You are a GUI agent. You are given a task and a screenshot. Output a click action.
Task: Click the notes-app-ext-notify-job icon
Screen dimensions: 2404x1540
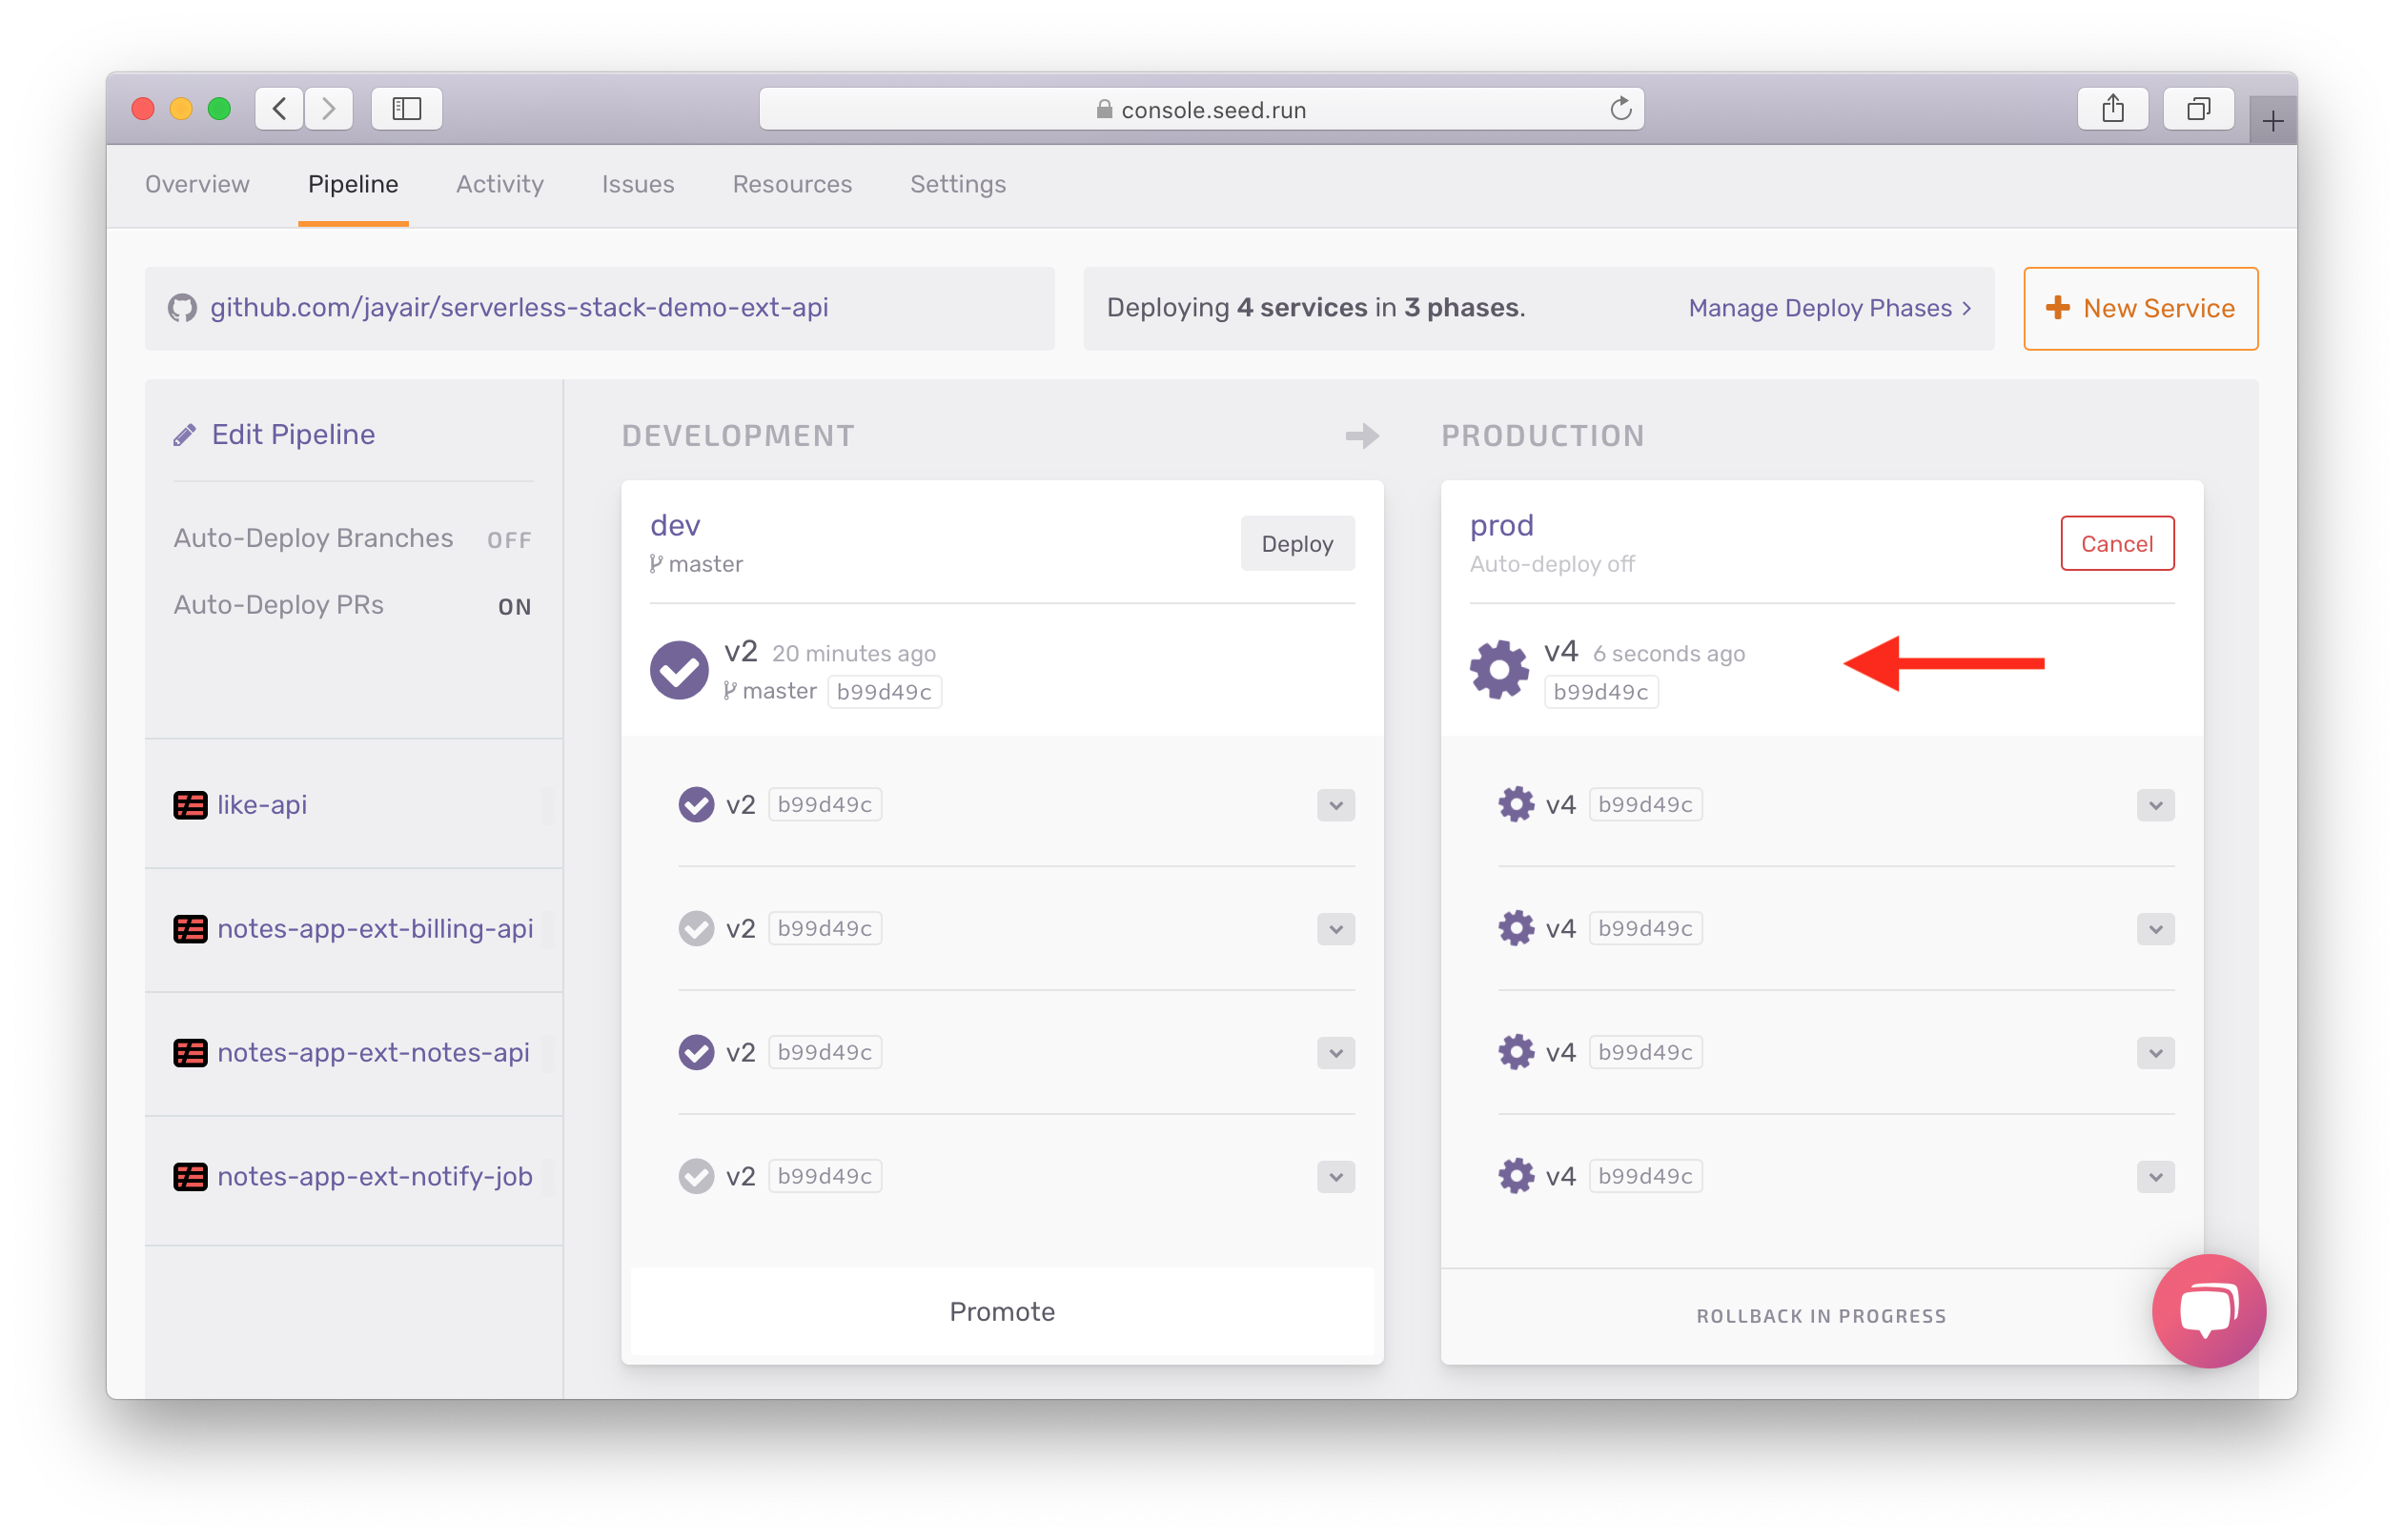(x=190, y=1176)
